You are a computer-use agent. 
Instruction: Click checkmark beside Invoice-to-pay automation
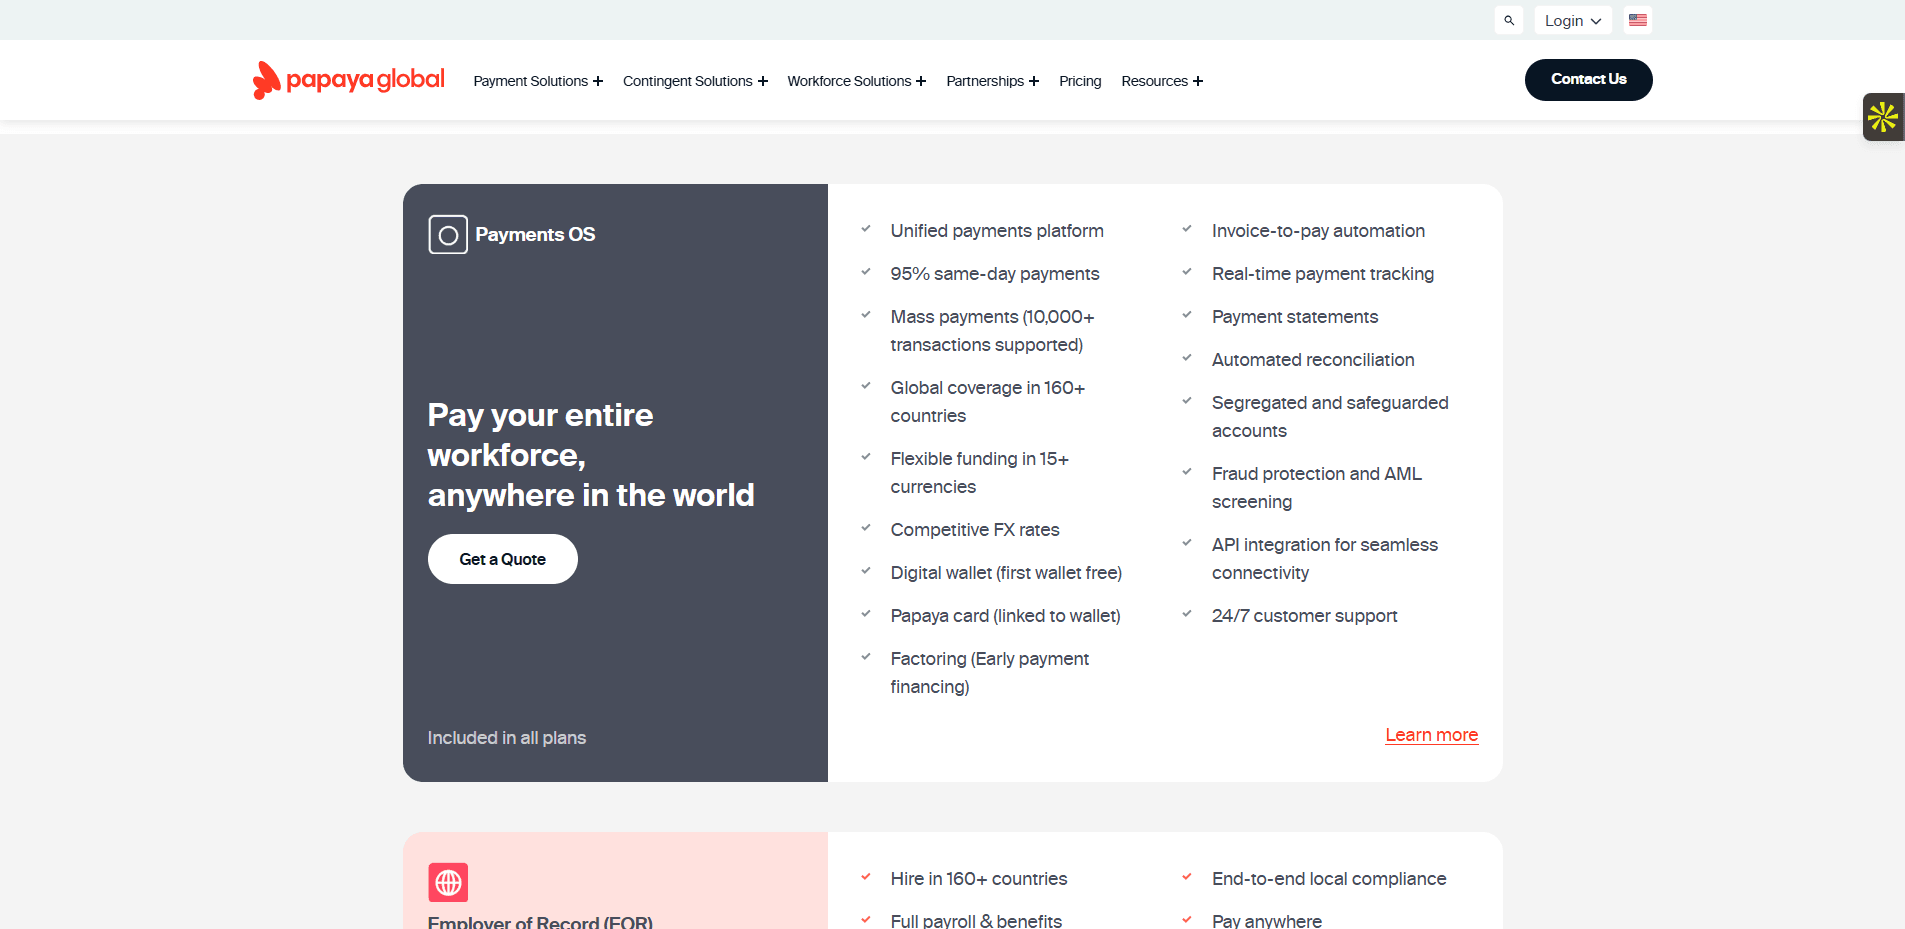click(x=1187, y=230)
